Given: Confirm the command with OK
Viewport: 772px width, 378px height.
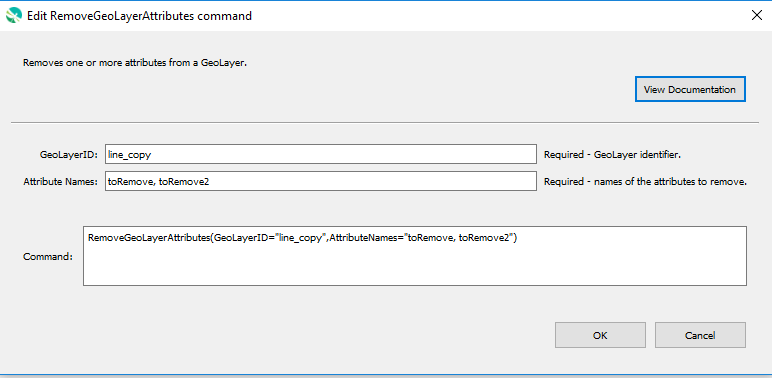Looking at the screenshot, I should [600, 336].
